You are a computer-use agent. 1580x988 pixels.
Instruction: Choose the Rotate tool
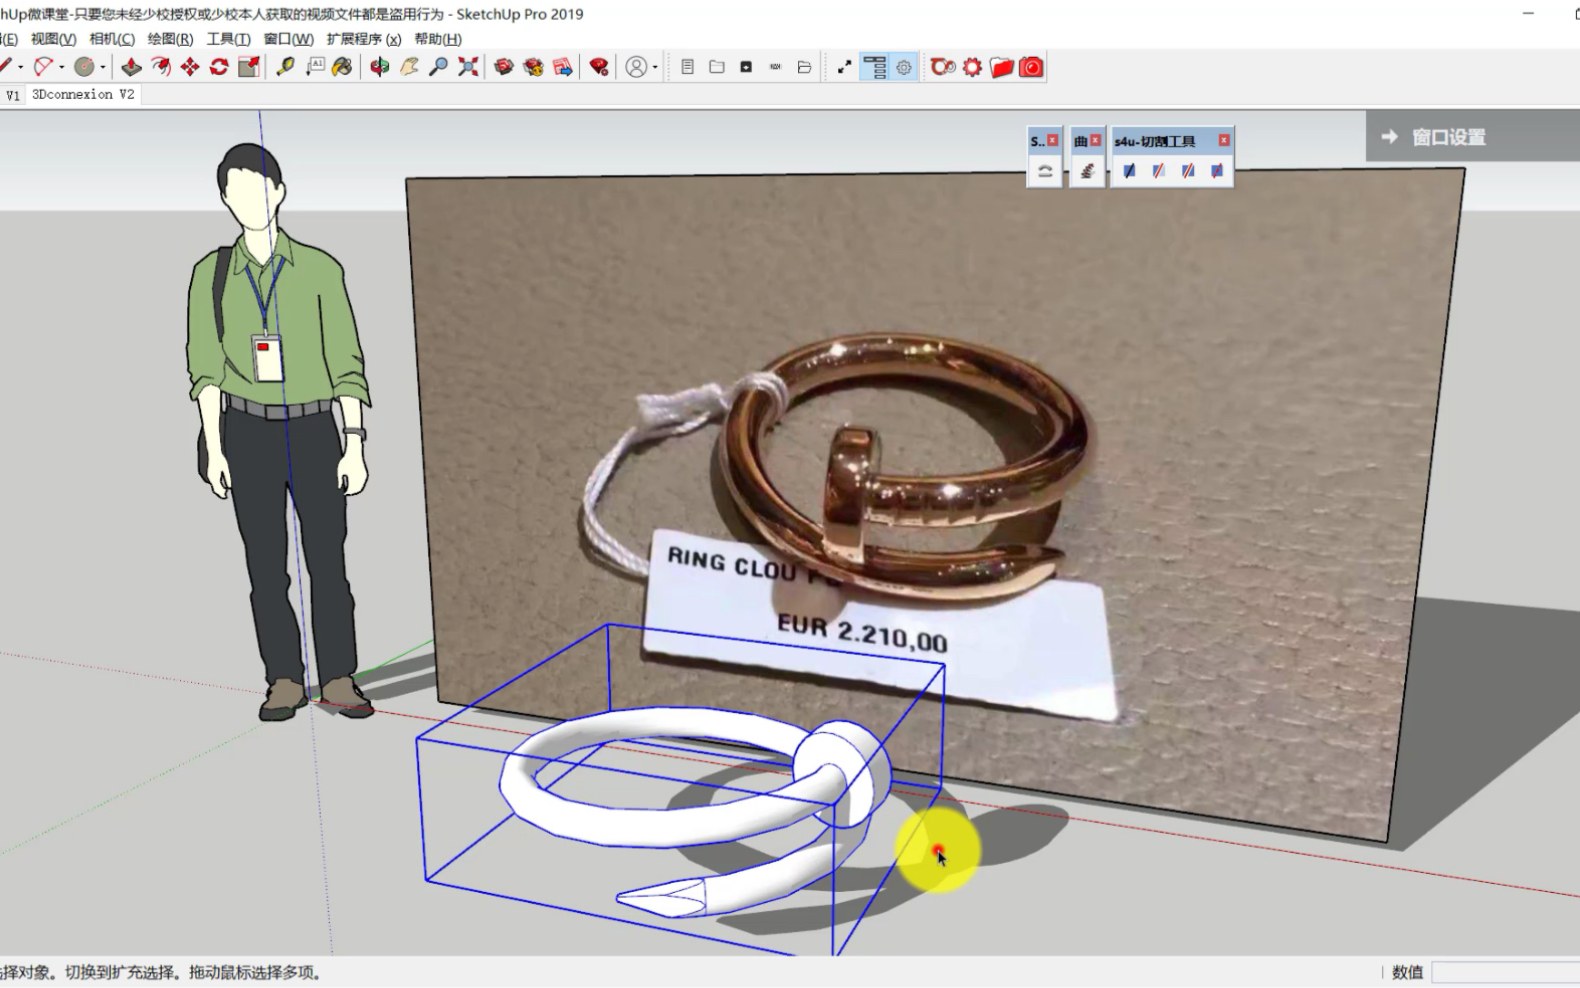(219, 67)
